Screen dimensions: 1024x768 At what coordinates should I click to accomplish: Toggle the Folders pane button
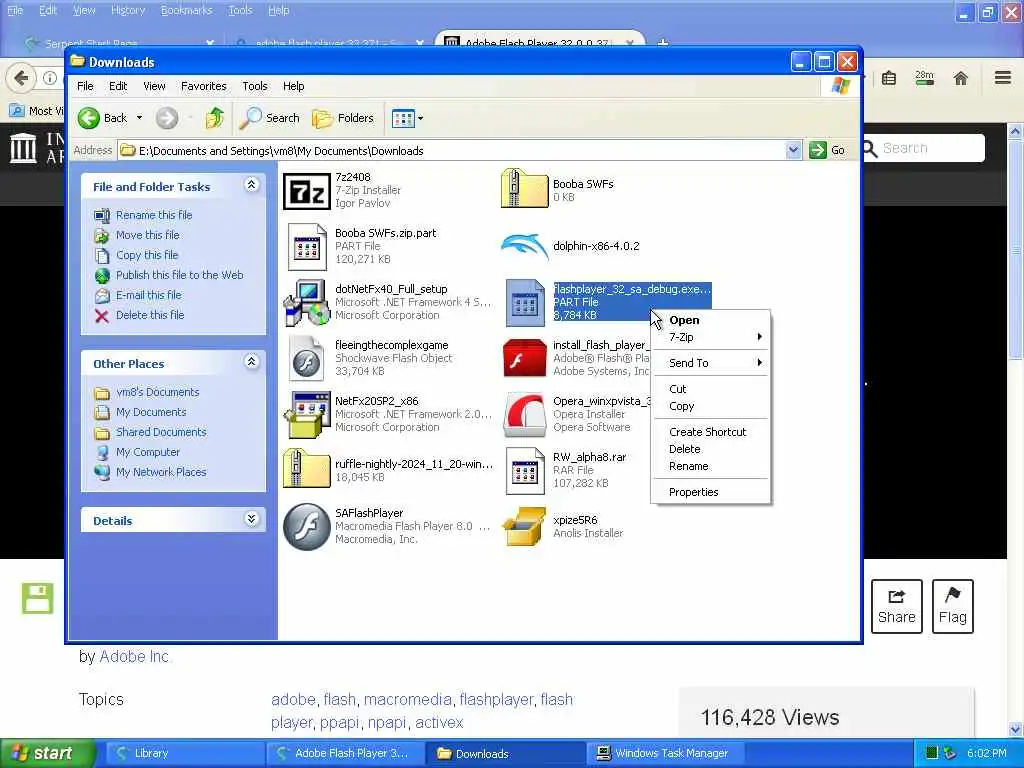343,118
